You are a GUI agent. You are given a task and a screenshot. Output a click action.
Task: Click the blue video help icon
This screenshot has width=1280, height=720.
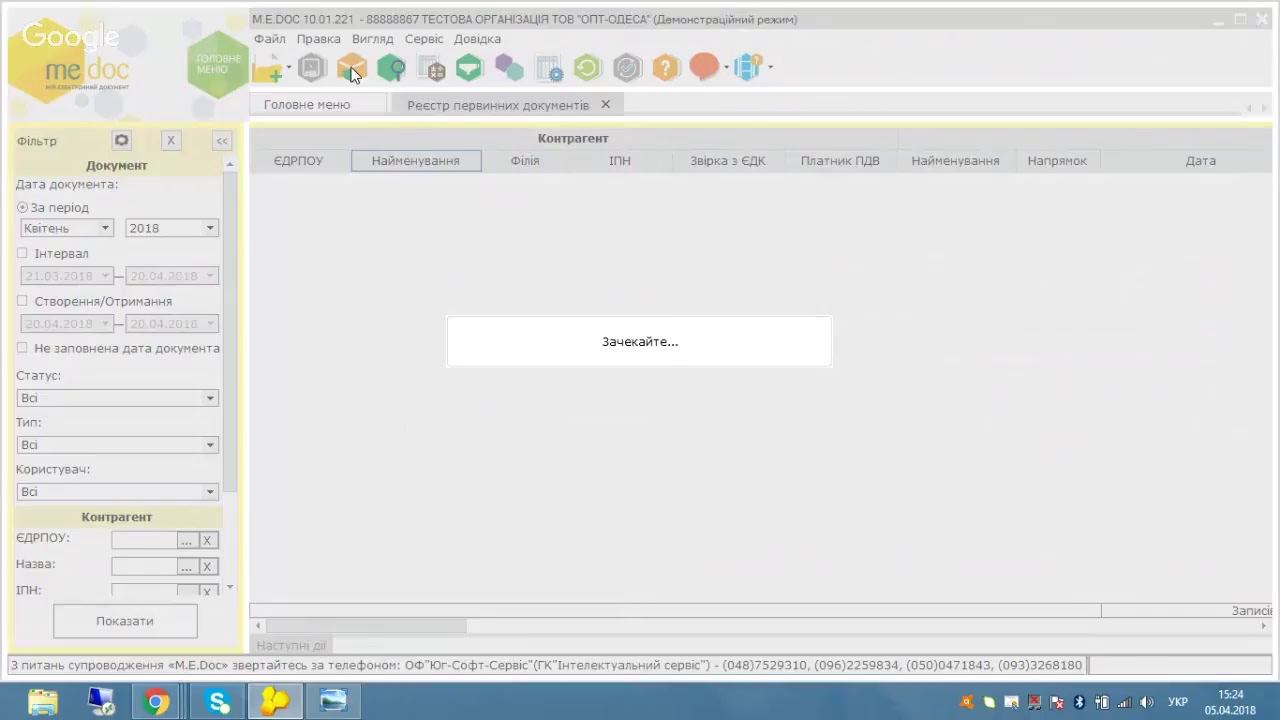coord(748,68)
